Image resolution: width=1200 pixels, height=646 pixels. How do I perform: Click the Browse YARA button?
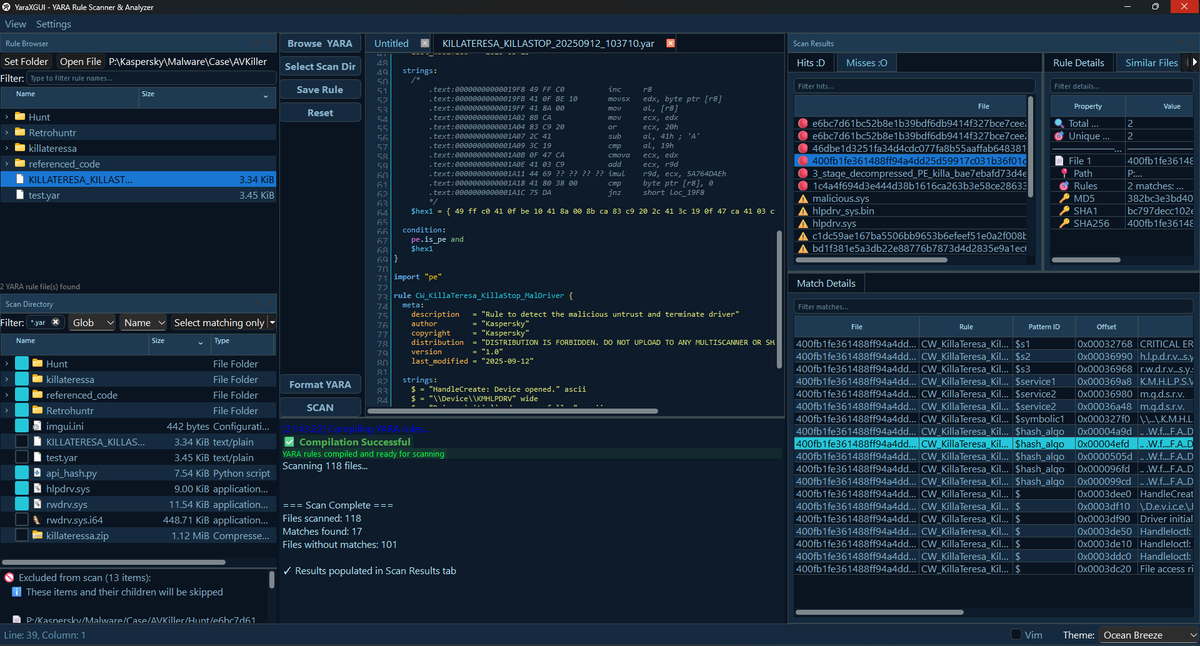pos(319,44)
